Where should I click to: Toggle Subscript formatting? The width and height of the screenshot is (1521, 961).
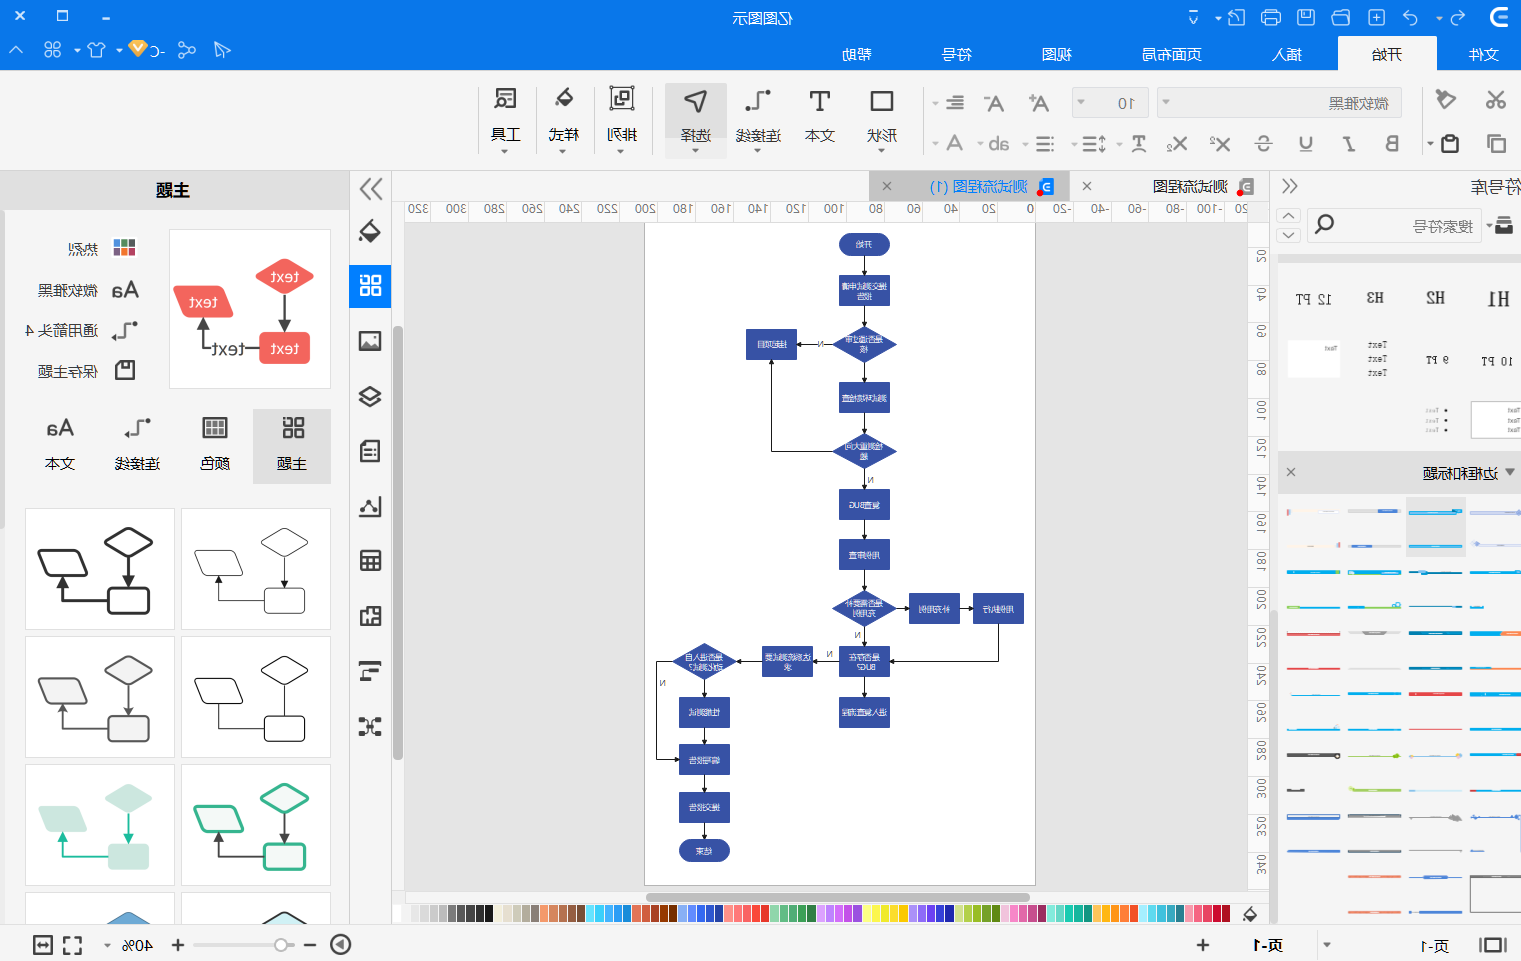click(1177, 144)
